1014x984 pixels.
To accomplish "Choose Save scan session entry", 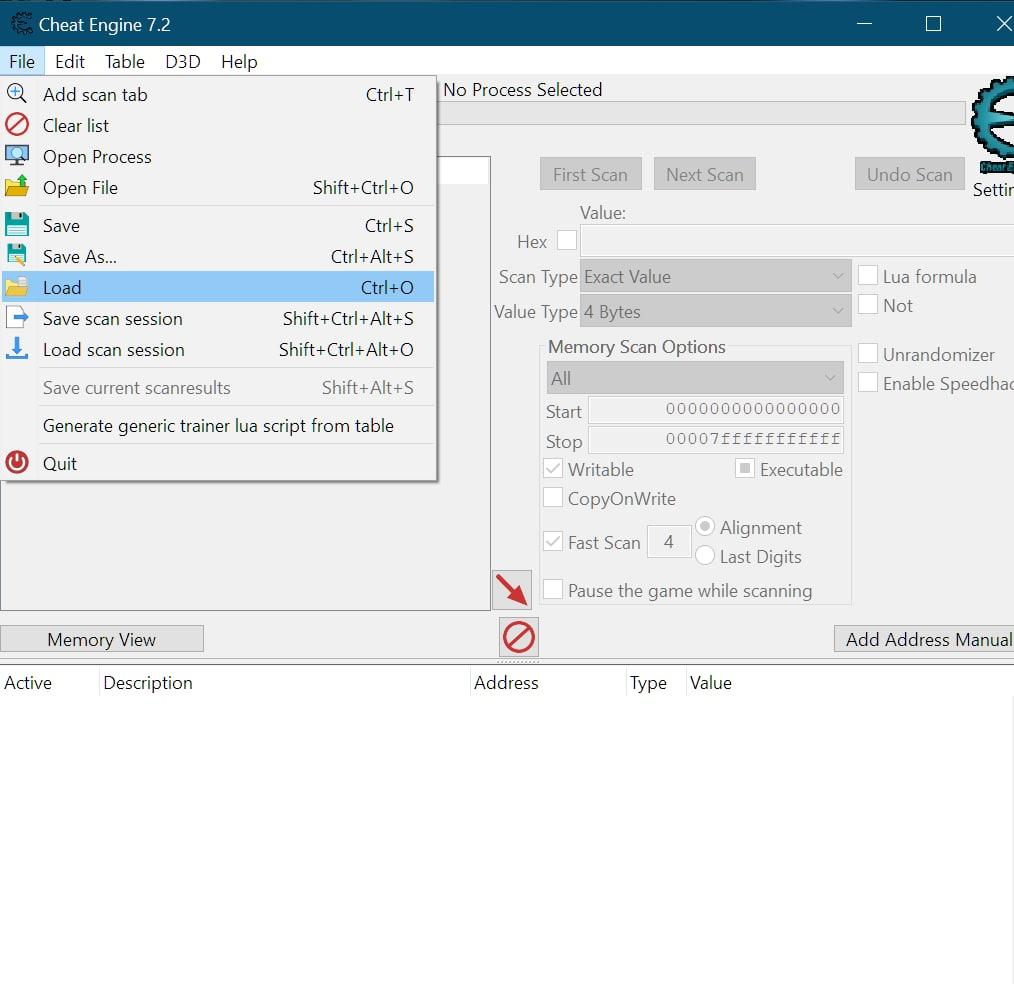I will 218,319.
